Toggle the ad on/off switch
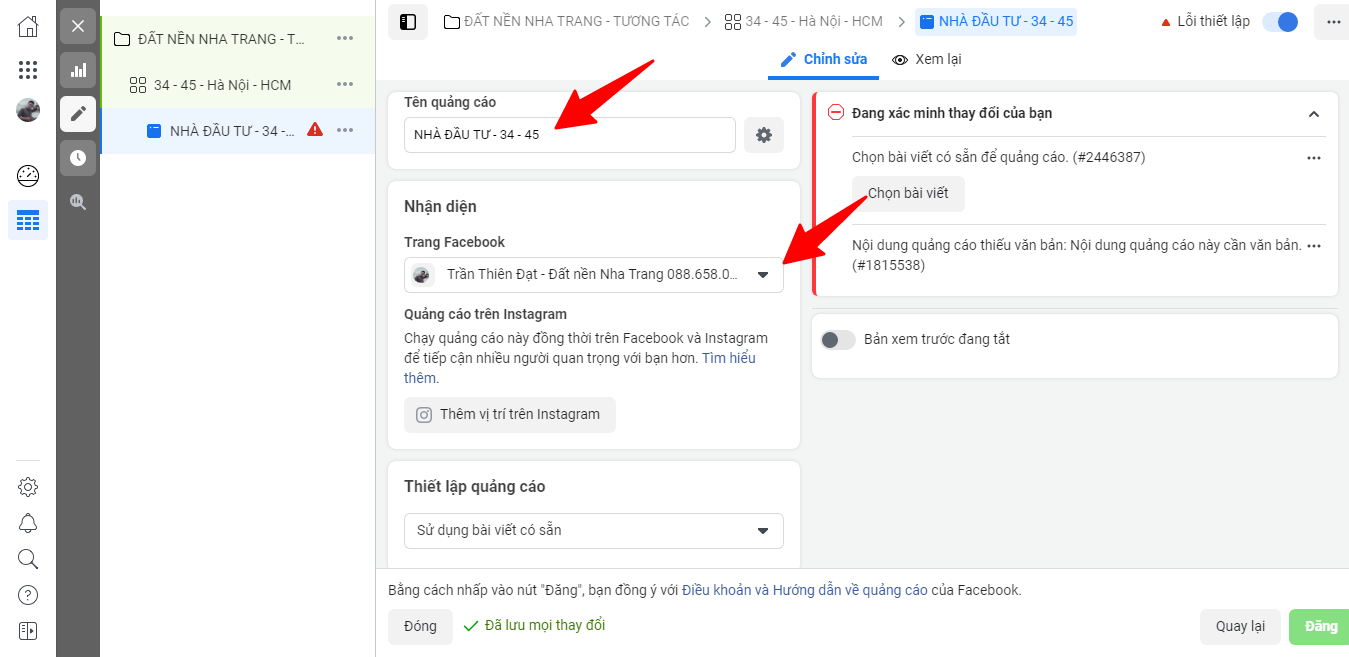The height and width of the screenshot is (657, 1349). click(1280, 22)
